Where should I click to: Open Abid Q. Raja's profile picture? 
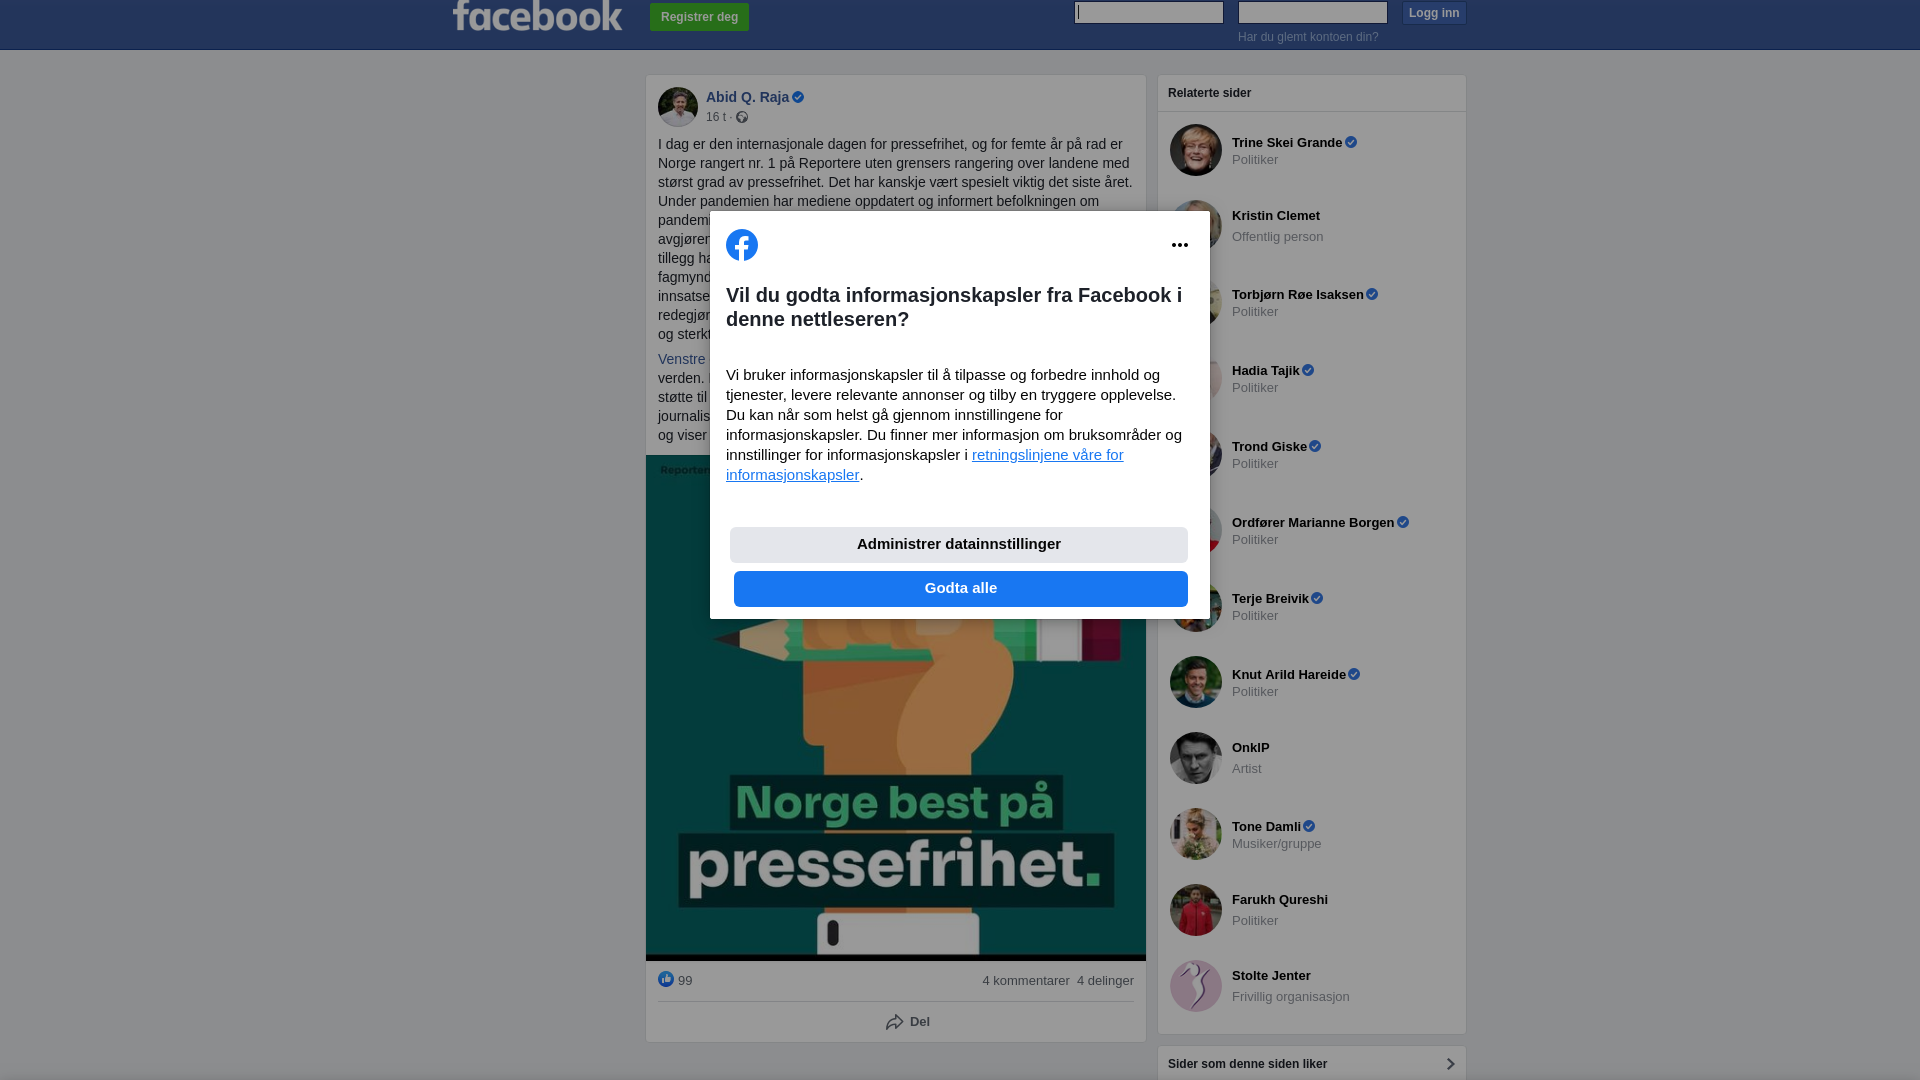click(678, 107)
